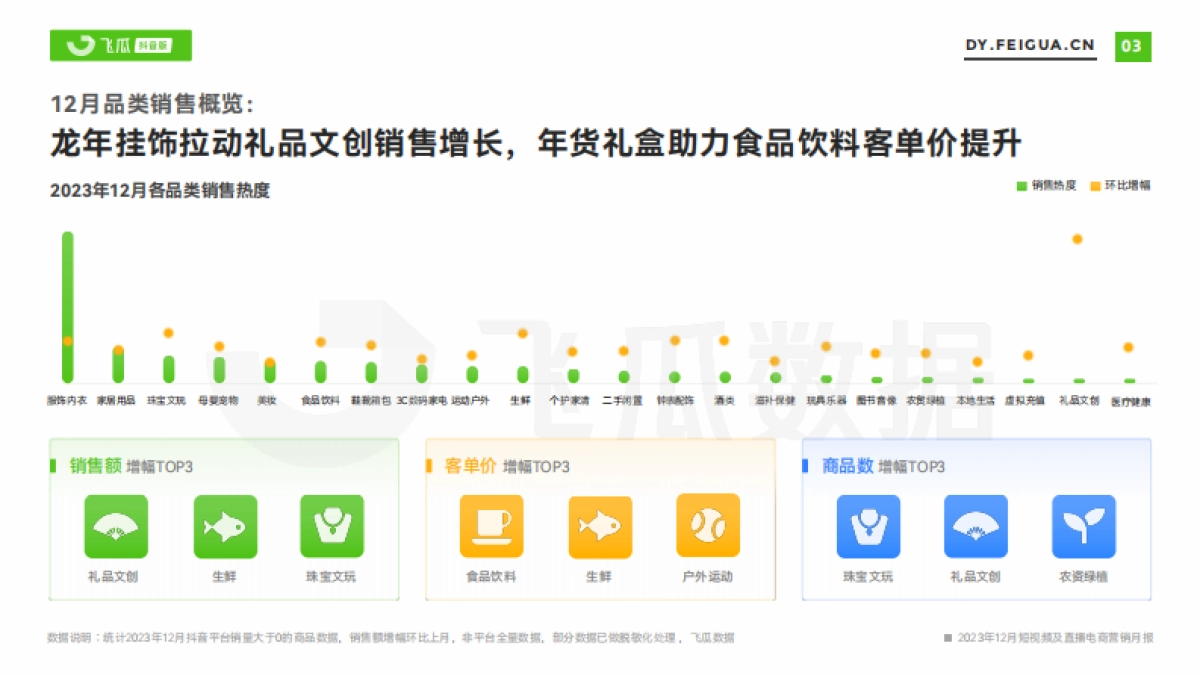Click the 生鲜 fish icon in 销售额 TOP3

point(224,525)
